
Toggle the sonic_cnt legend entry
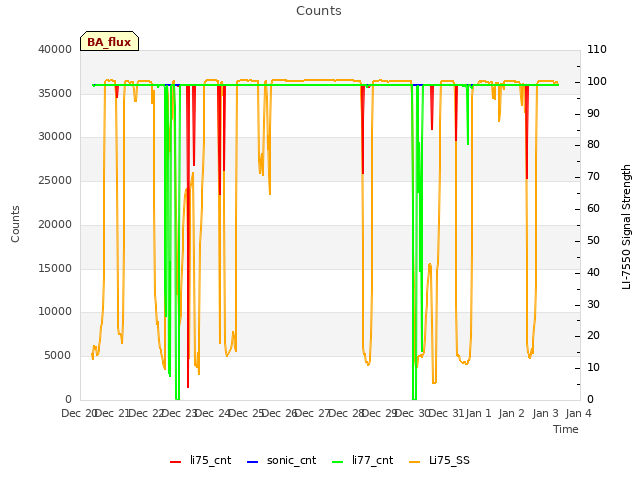point(282,461)
